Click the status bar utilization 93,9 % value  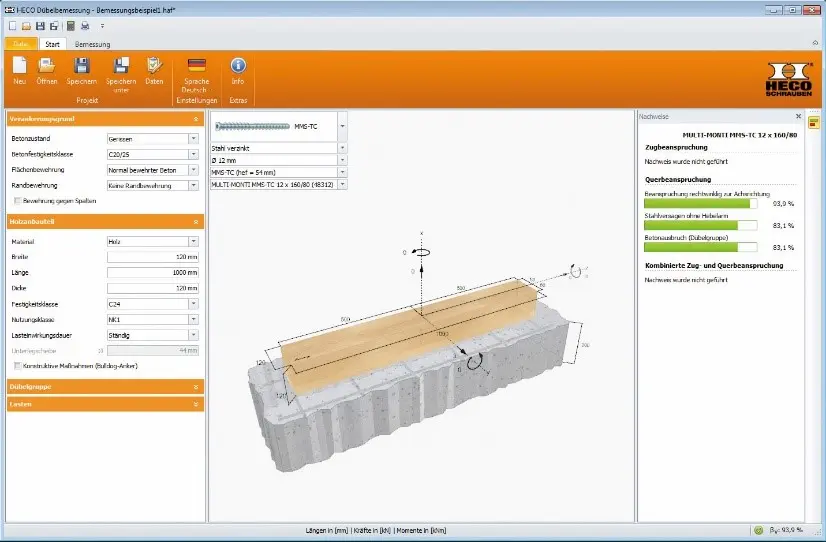pos(786,530)
